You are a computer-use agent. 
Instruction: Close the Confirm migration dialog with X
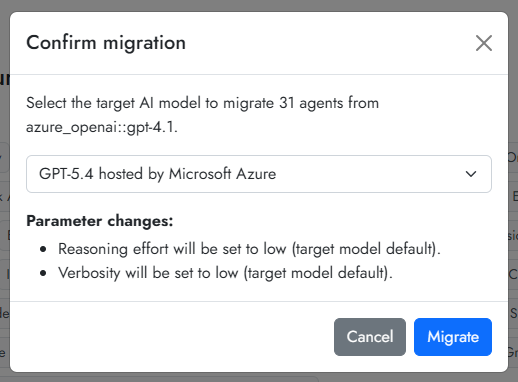tap(484, 43)
